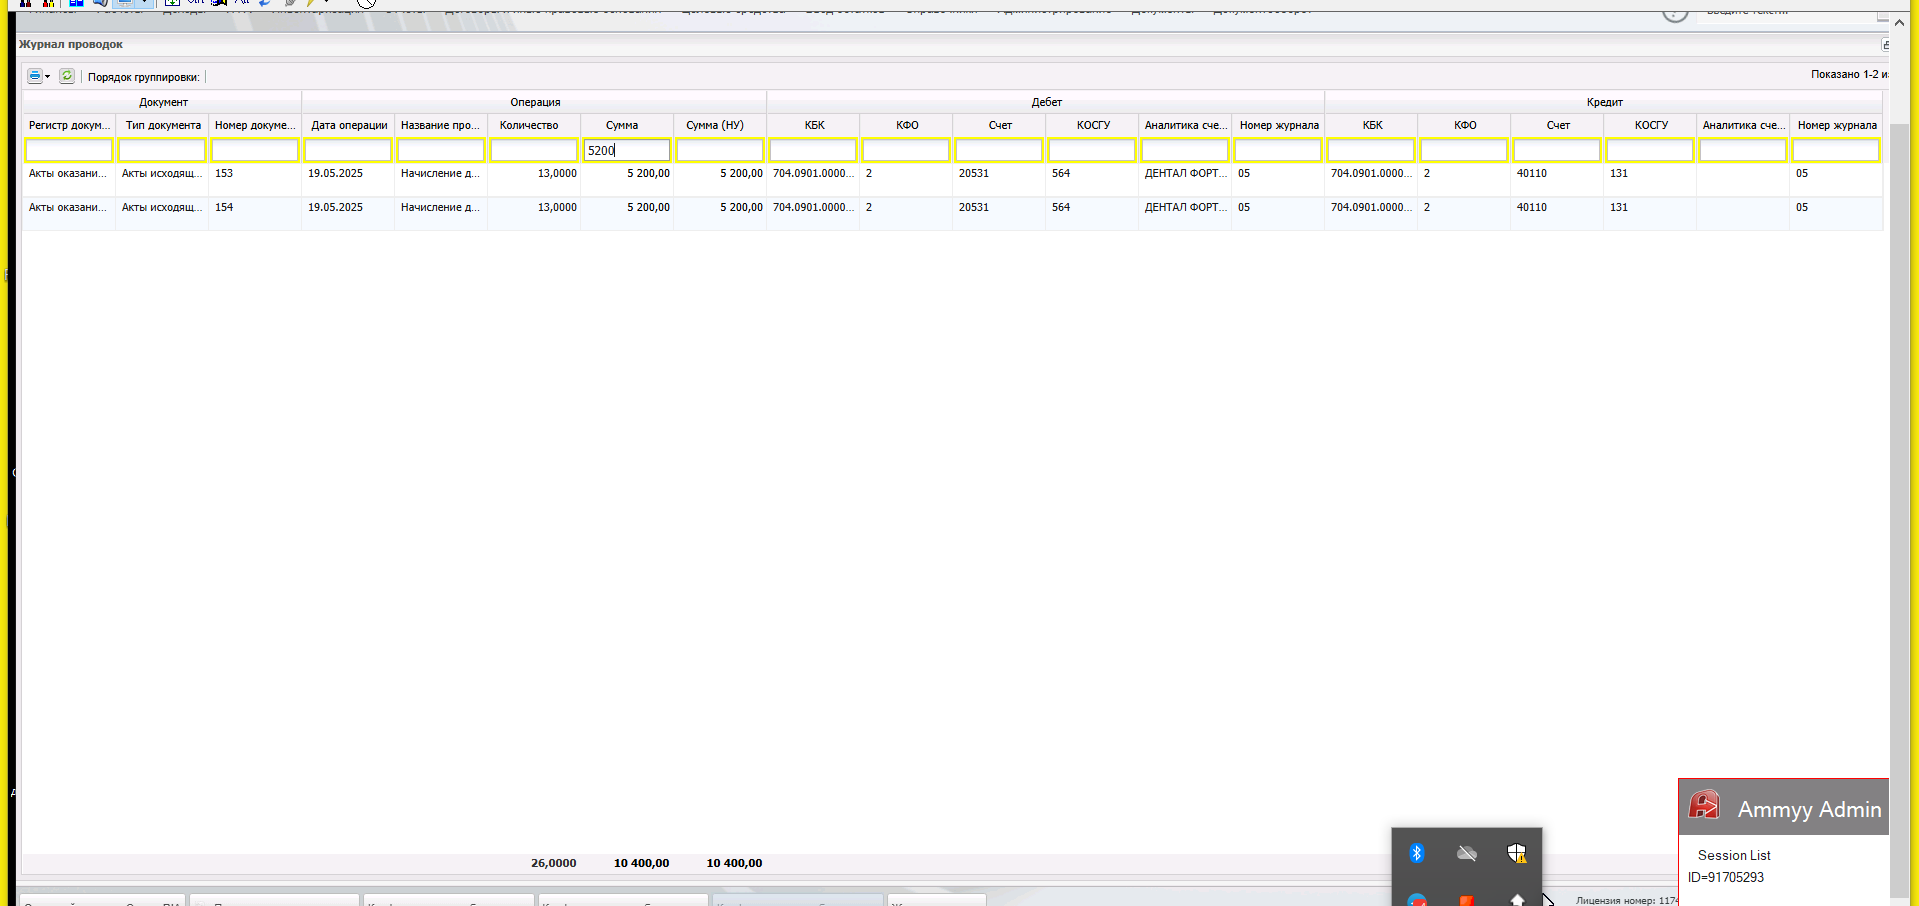Click the КОСГУ header under Кредит
This screenshot has width=1919, height=906.
tap(1651, 125)
